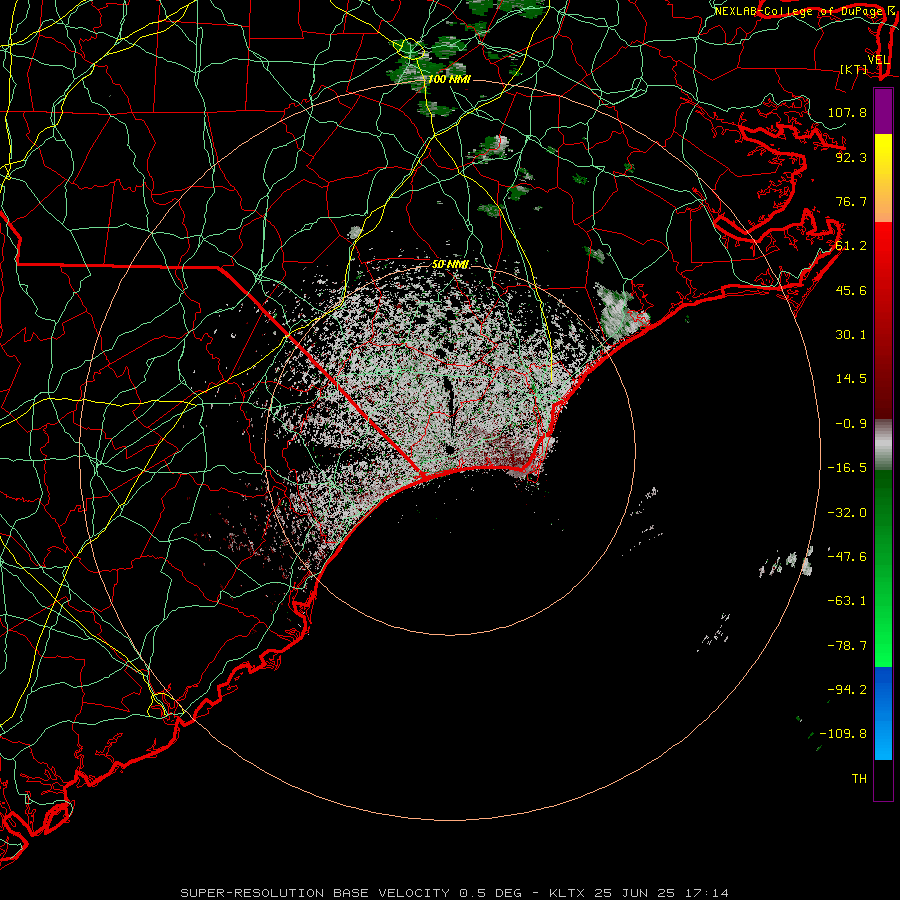Click the -32.0 velocity scale value
This screenshot has width=900, height=900.
coord(847,512)
